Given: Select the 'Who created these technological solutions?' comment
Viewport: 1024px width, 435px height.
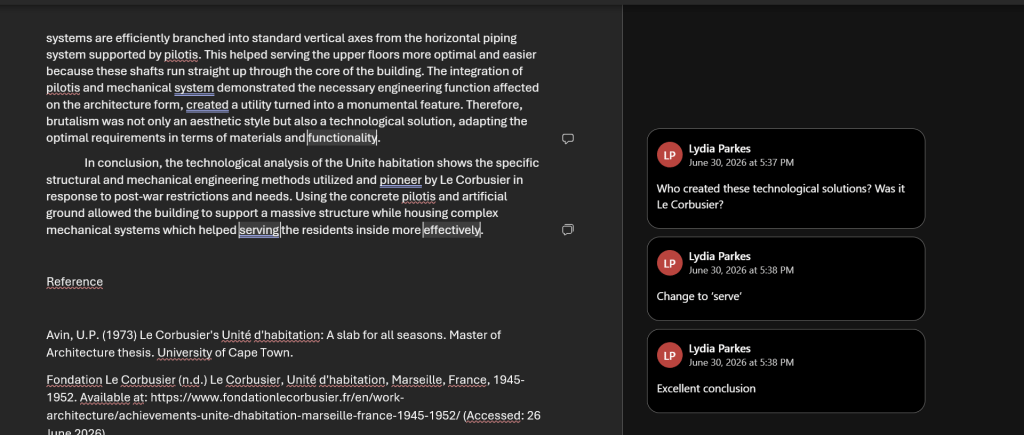Looking at the screenshot, I should coord(786,178).
